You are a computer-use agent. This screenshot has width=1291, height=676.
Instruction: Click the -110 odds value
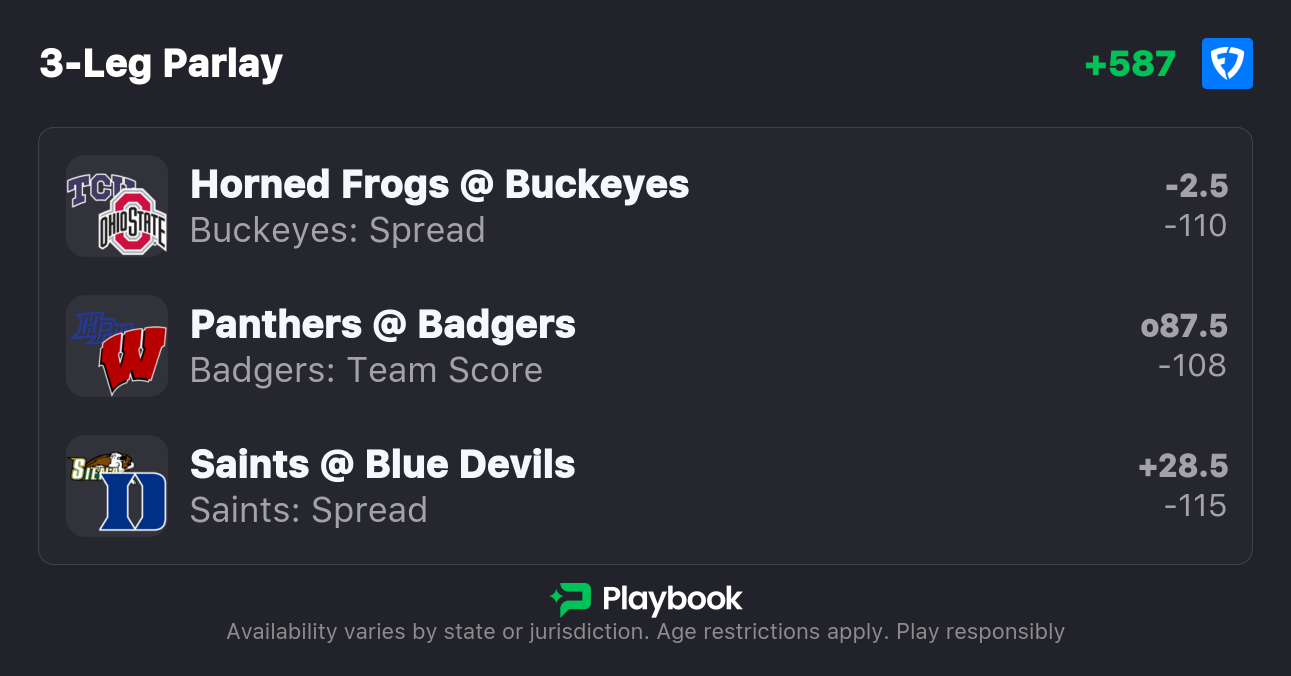(x=1195, y=226)
